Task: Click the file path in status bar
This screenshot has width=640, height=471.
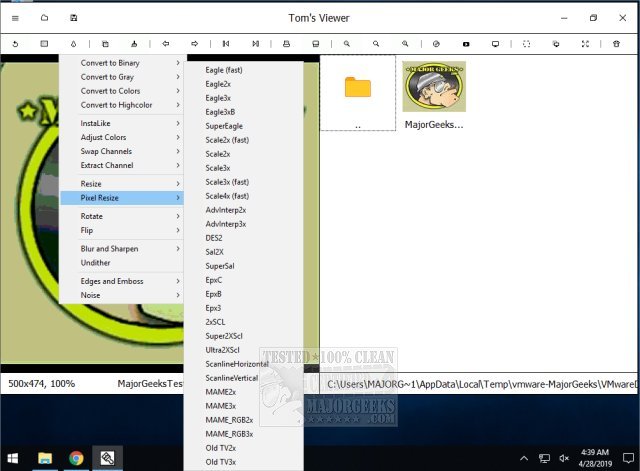Action: pyautogui.click(x=482, y=384)
